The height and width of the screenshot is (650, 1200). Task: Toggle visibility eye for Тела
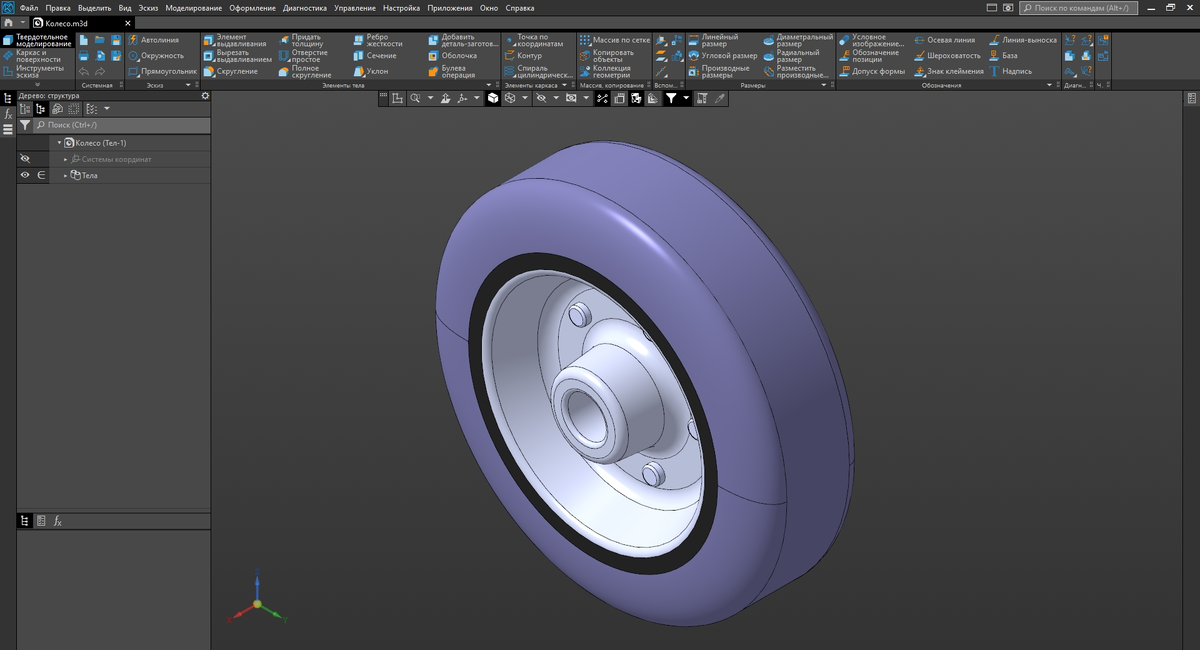click(x=25, y=175)
